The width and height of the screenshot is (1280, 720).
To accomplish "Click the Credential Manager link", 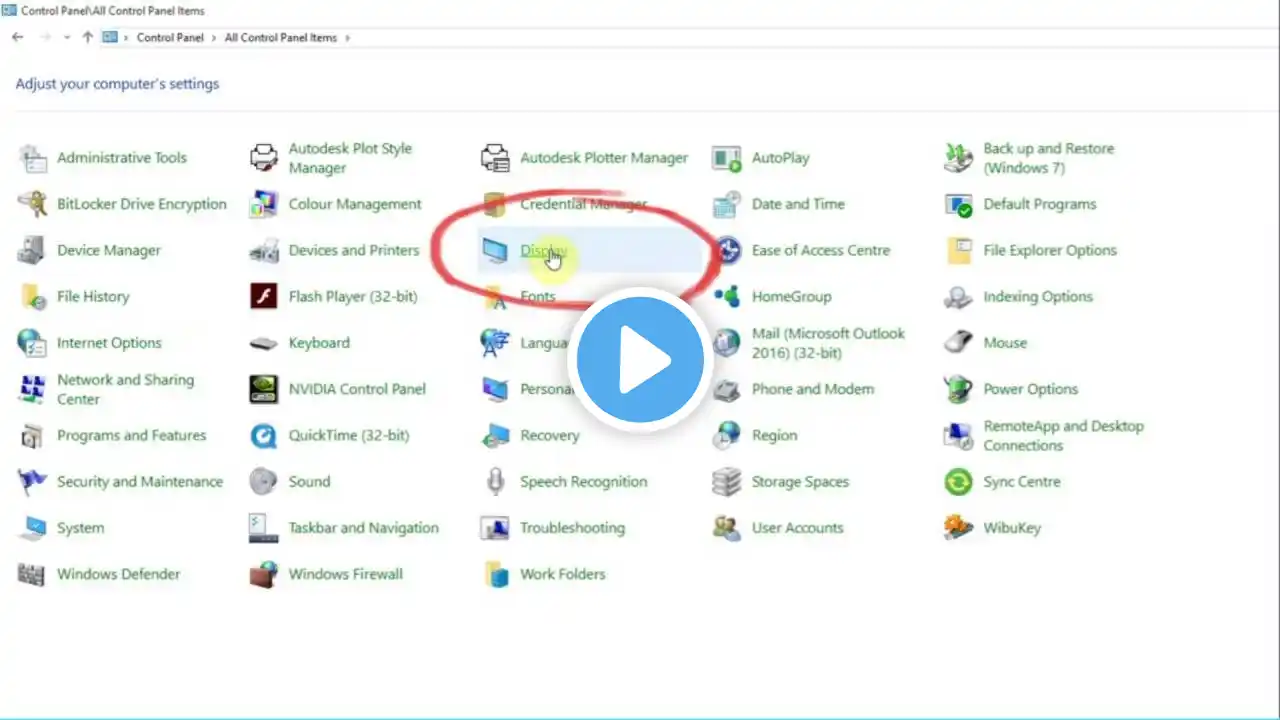I will [x=584, y=204].
